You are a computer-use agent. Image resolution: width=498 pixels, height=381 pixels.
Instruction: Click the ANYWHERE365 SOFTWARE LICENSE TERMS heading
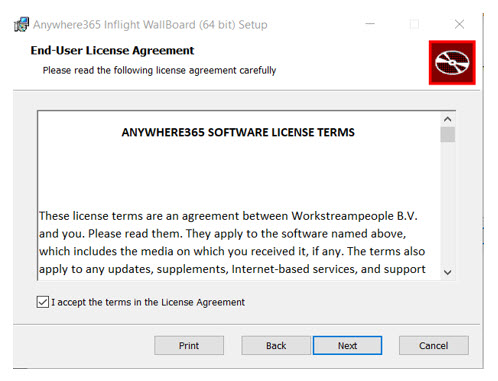[x=238, y=132]
